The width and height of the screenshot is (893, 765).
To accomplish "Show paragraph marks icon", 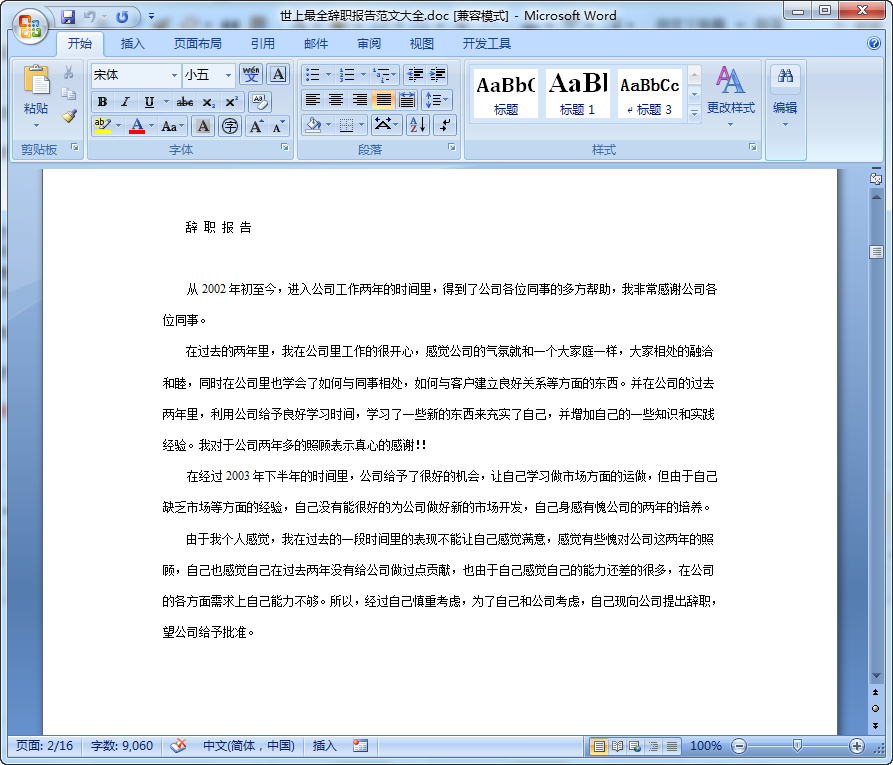I will click(445, 125).
